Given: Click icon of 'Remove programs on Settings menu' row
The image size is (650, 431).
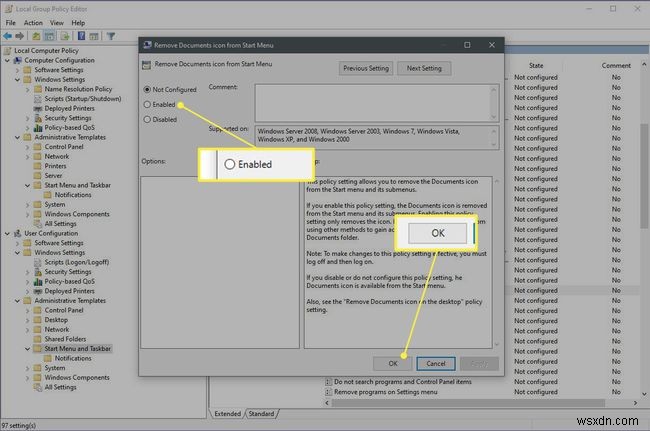Looking at the screenshot, I should (x=328, y=392).
